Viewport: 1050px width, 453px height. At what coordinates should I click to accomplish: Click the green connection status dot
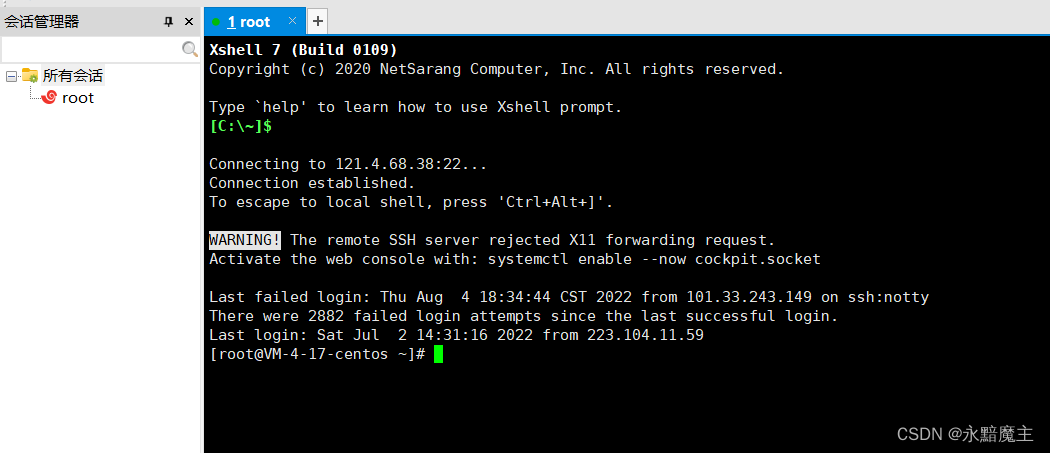pos(216,21)
